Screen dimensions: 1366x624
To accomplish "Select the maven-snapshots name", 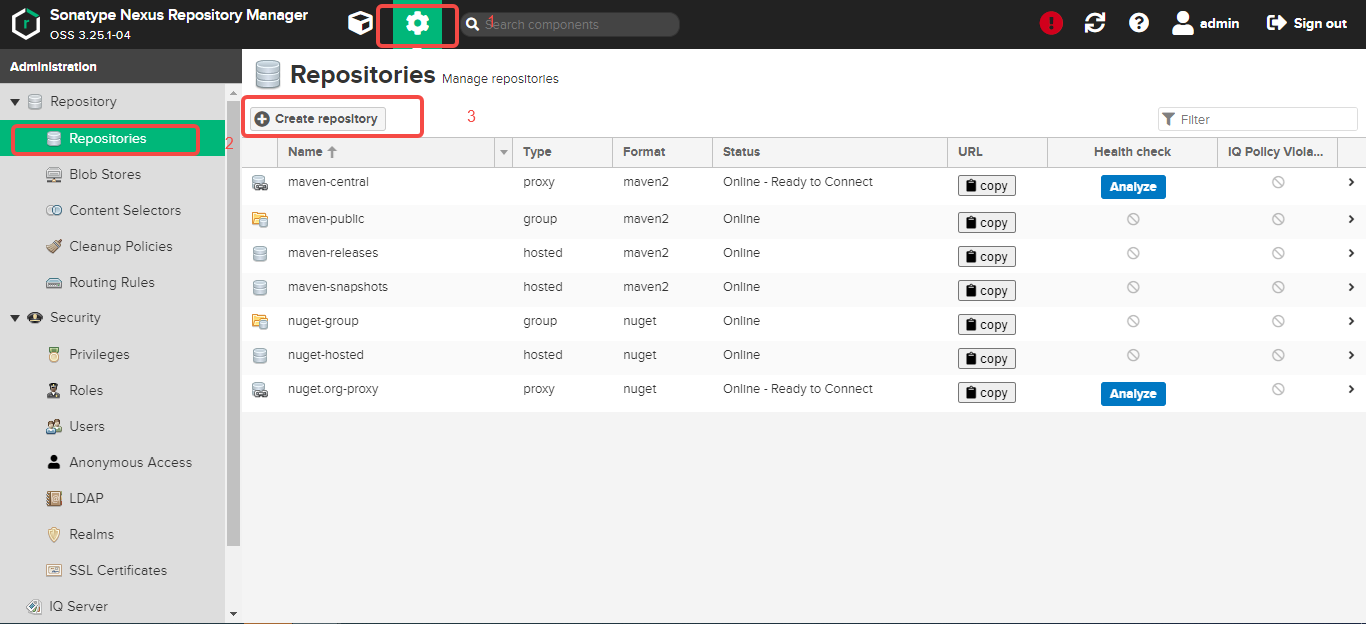I will click(x=338, y=287).
